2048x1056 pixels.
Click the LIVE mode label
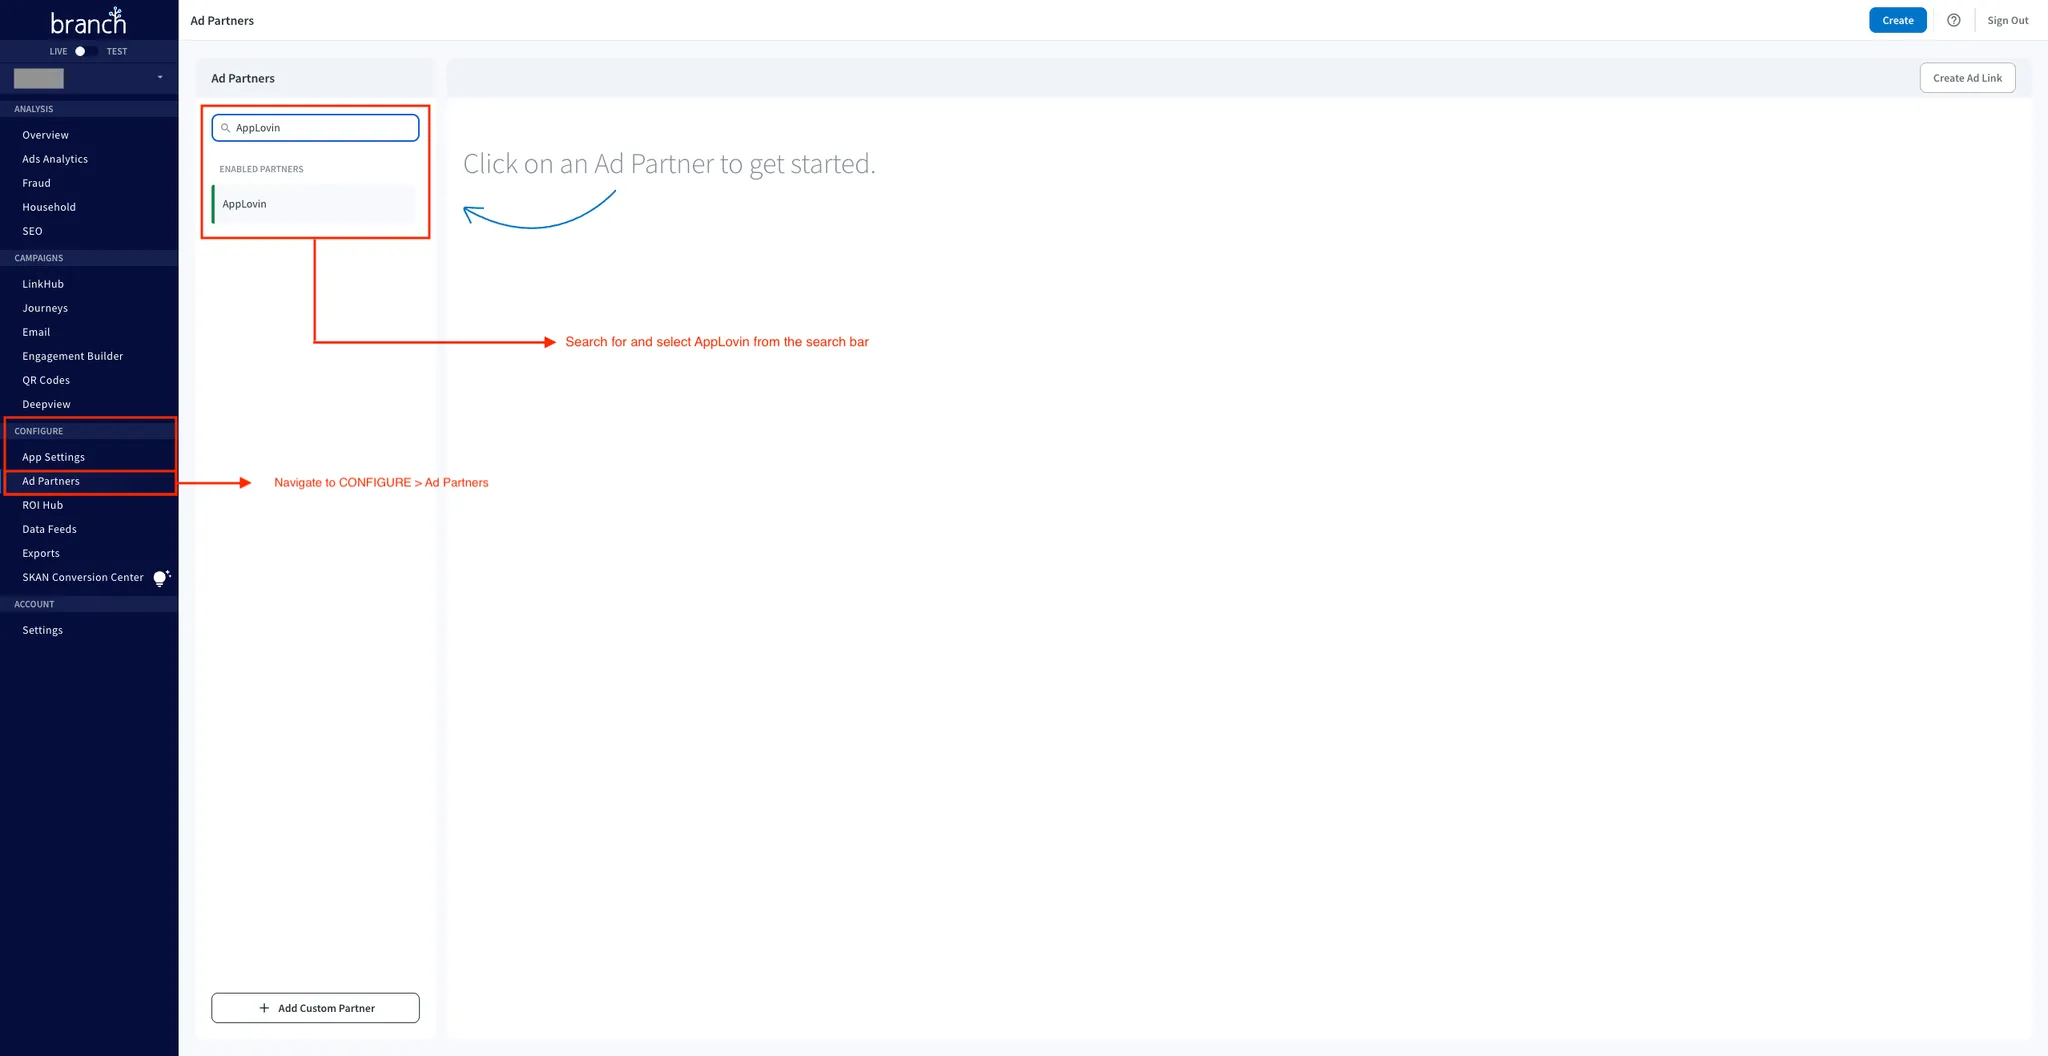point(58,51)
